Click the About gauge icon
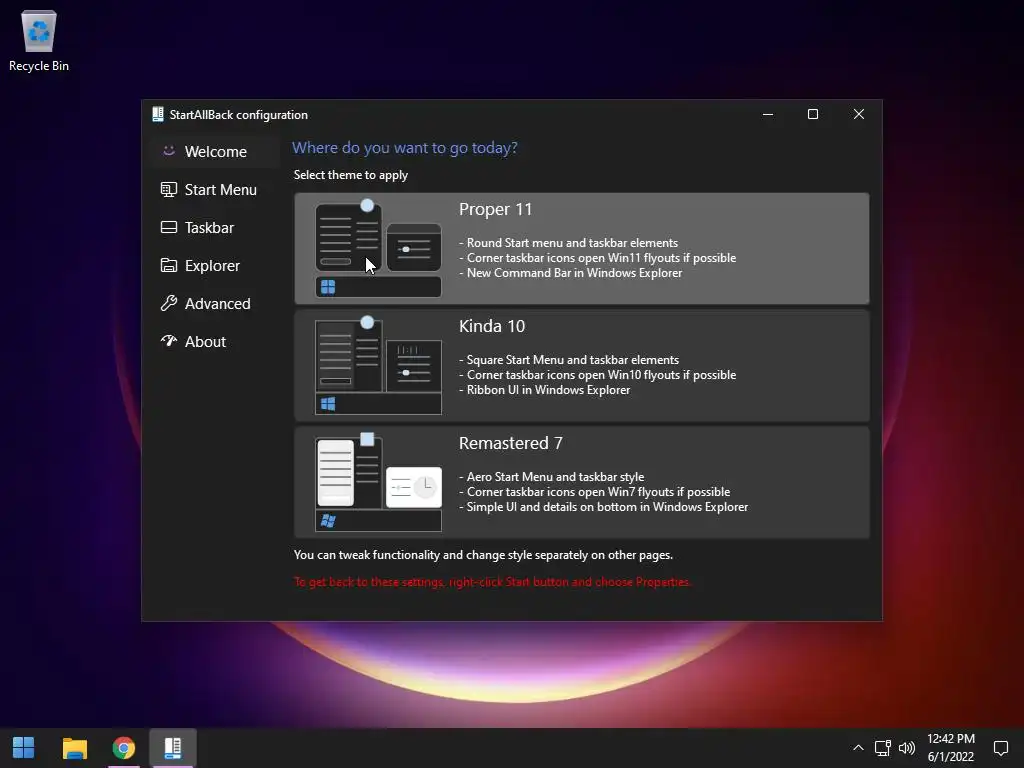The width and height of the screenshot is (1024, 768). [x=168, y=340]
